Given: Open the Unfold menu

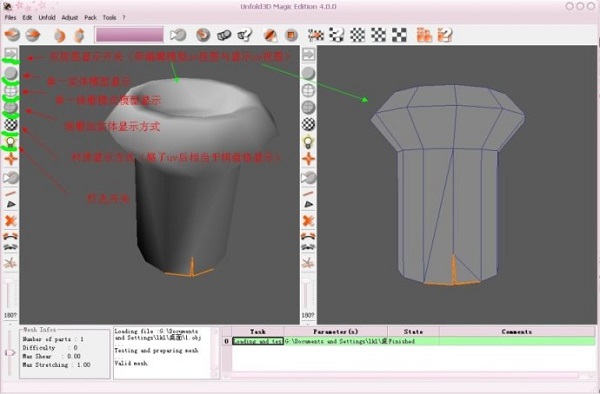Looking at the screenshot, I should tap(47, 18).
